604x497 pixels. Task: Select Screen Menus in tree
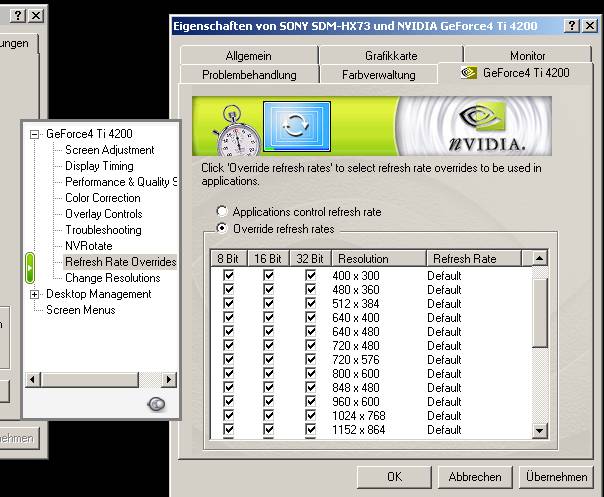(81, 310)
